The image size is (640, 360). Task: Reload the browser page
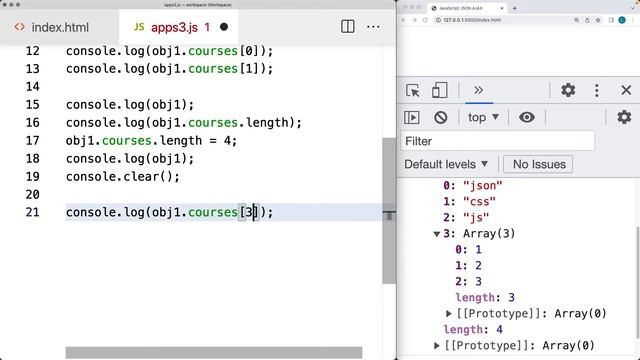[x=425, y=20]
